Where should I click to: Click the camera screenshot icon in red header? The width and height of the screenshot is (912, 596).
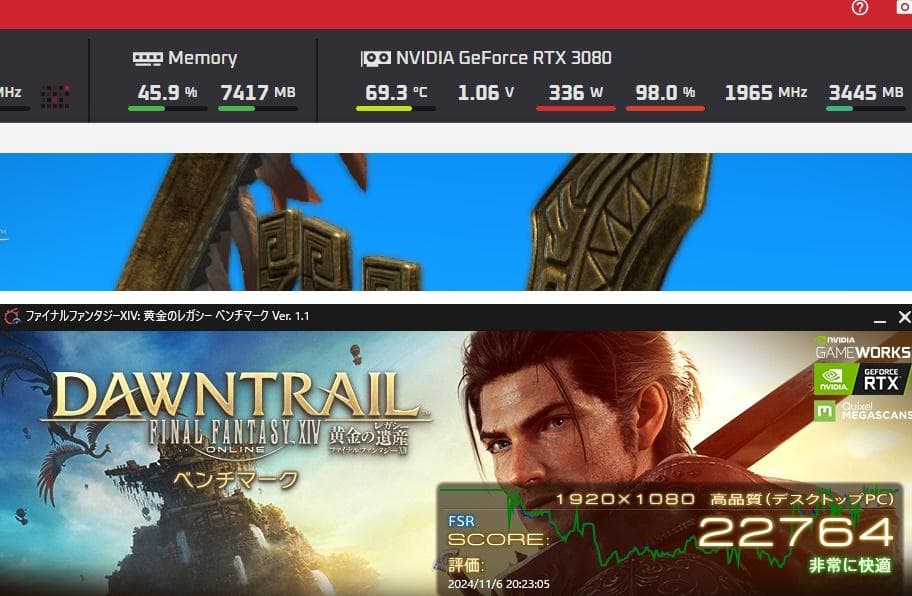pyautogui.click(x=905, y=7)
